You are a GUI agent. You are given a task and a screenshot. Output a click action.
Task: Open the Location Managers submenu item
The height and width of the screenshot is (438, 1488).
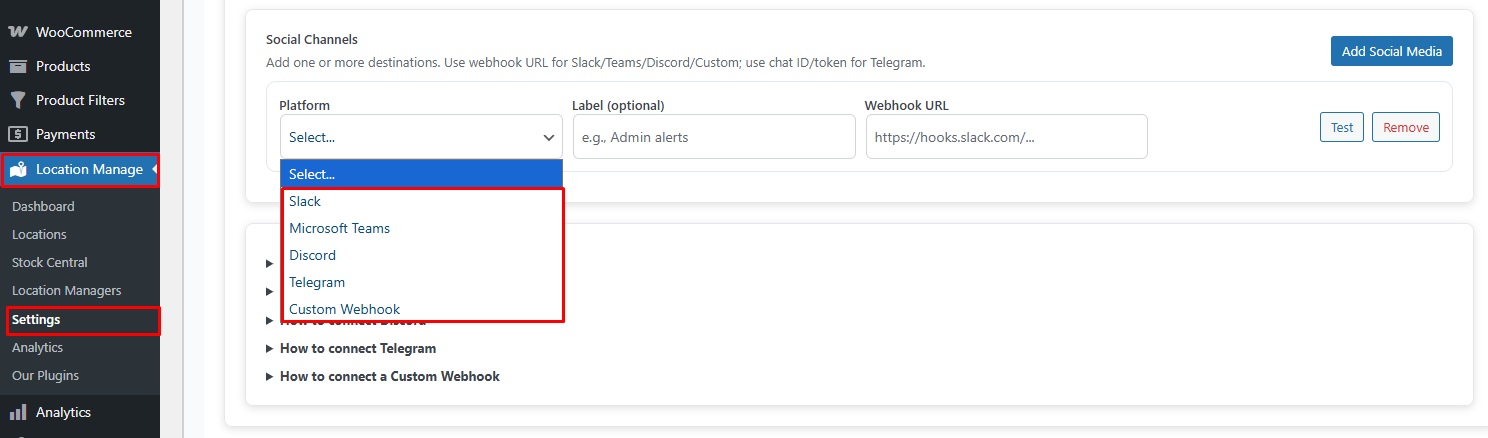67,290
